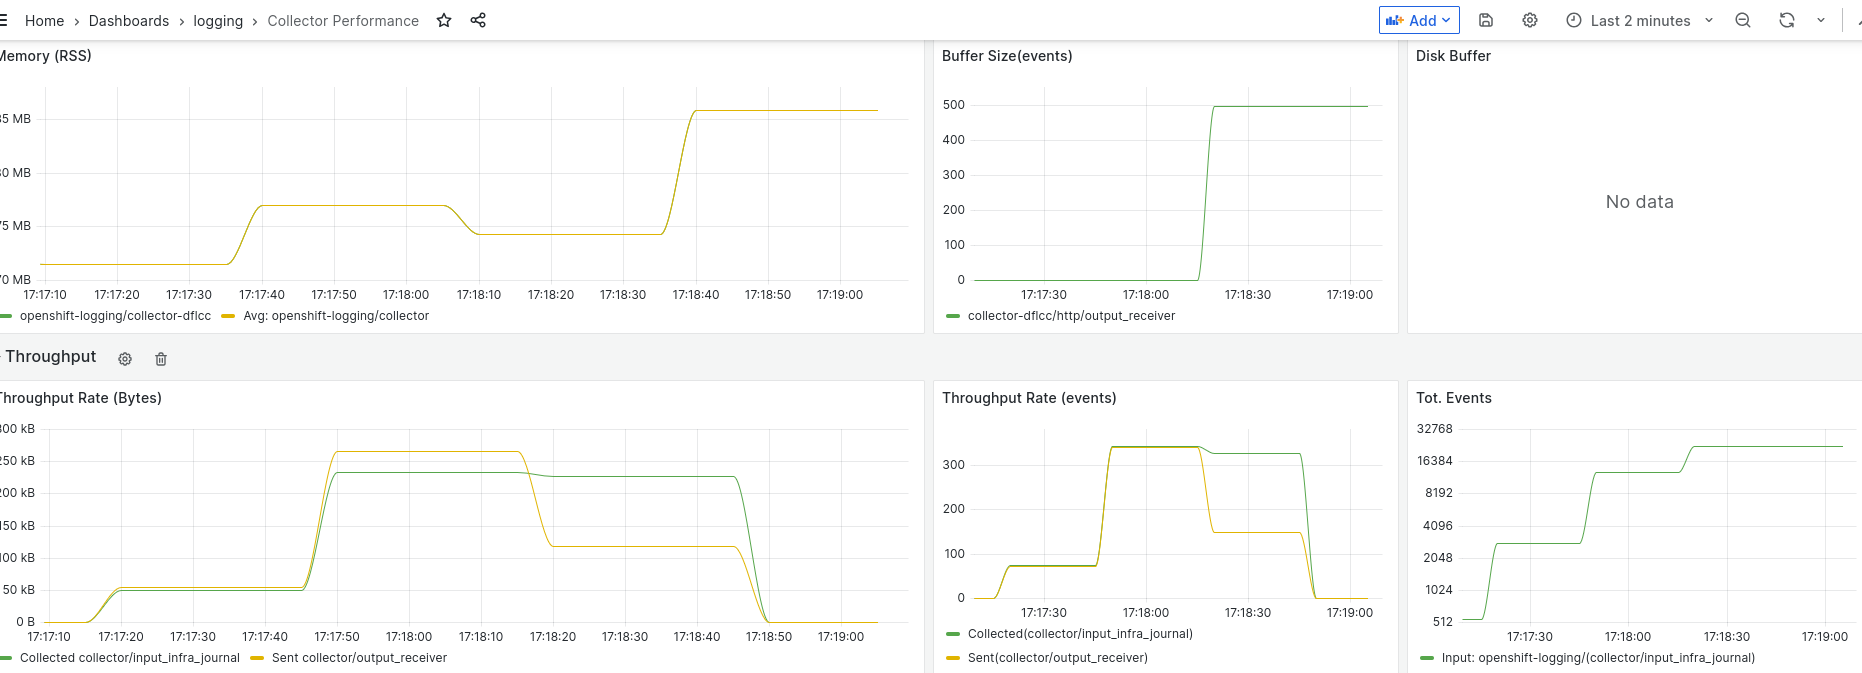Screen dimensions: 1862x673
Task: Open the Add panel dropdown
Action: point(1419,20)
